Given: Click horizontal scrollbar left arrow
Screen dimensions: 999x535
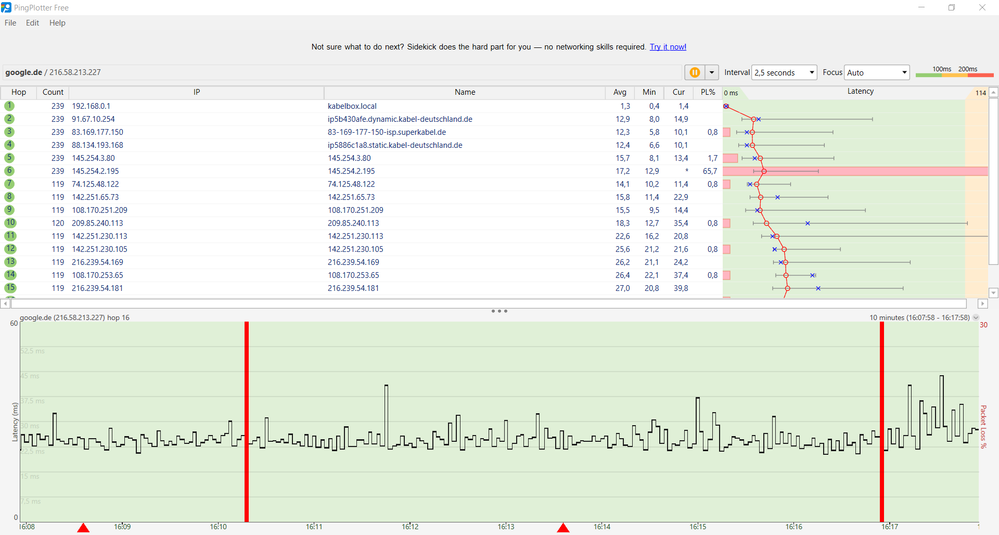Looking at the screenshot, I should tap(6, 304).
